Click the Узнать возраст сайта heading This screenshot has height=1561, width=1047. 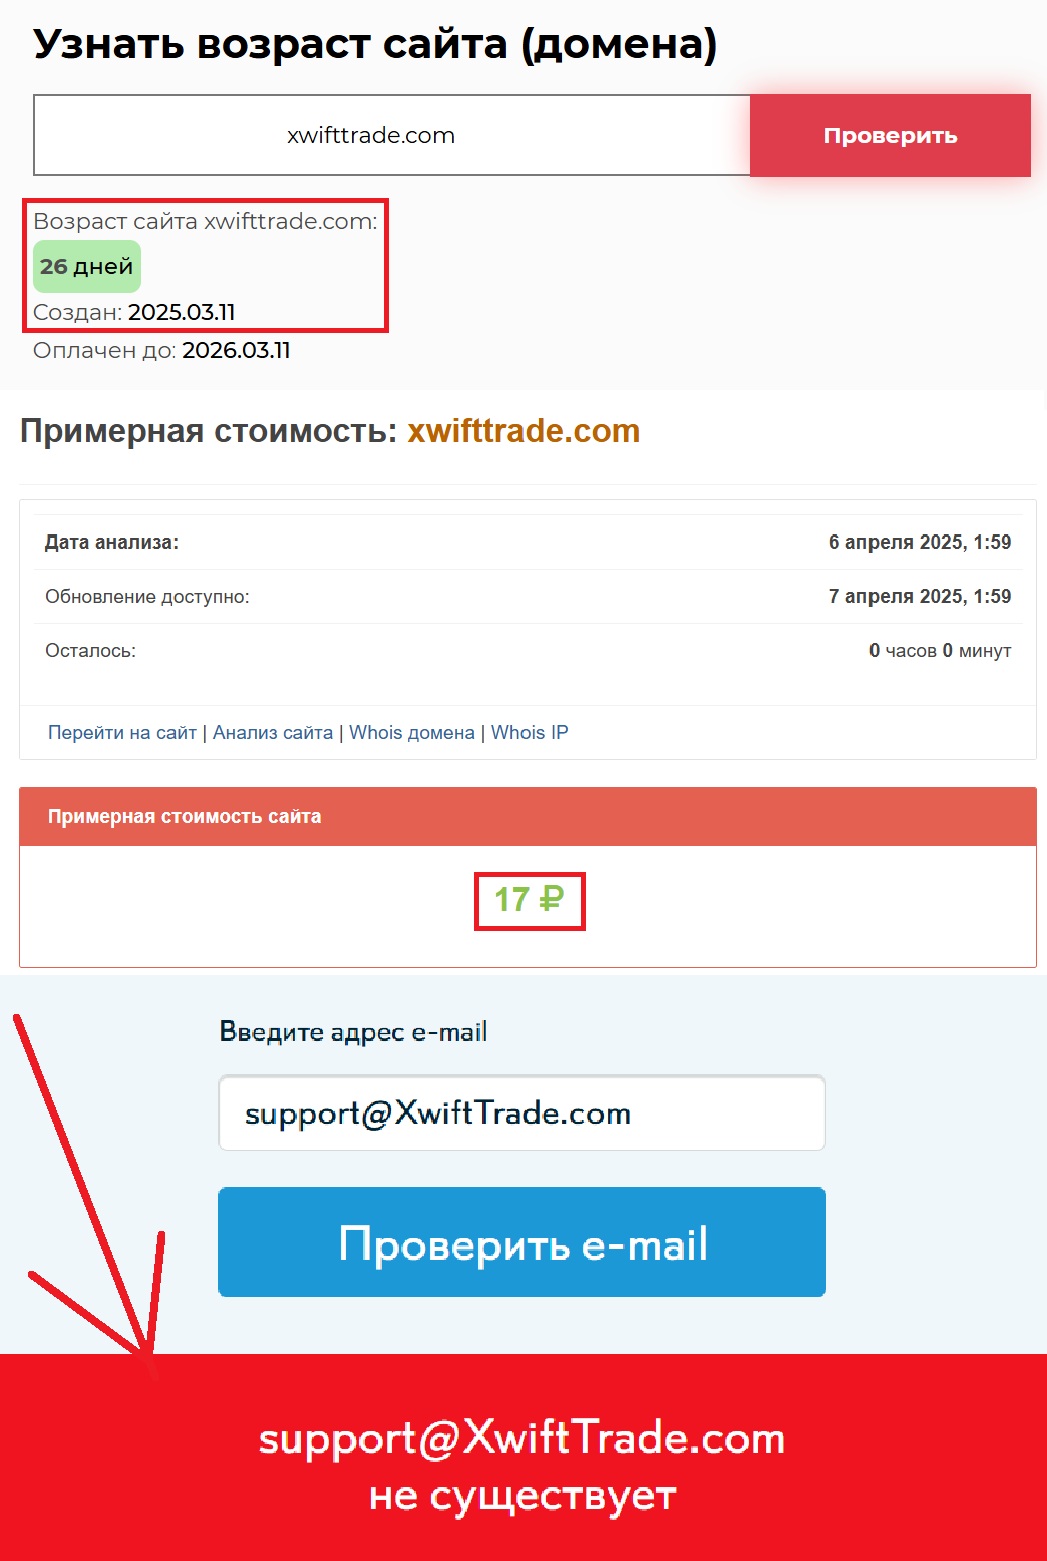click(375, 45)
